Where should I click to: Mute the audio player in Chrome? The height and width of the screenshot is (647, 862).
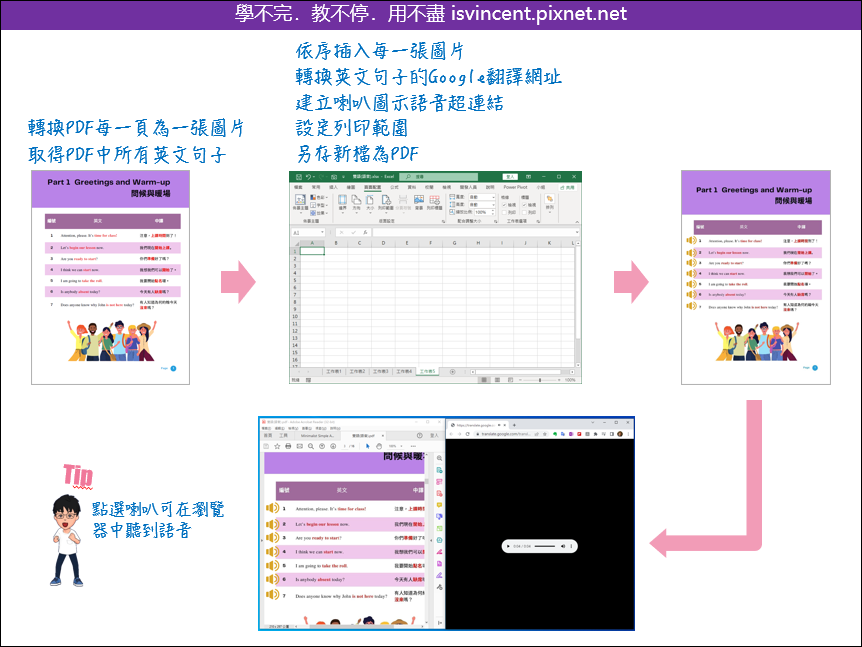pos(562,546)
